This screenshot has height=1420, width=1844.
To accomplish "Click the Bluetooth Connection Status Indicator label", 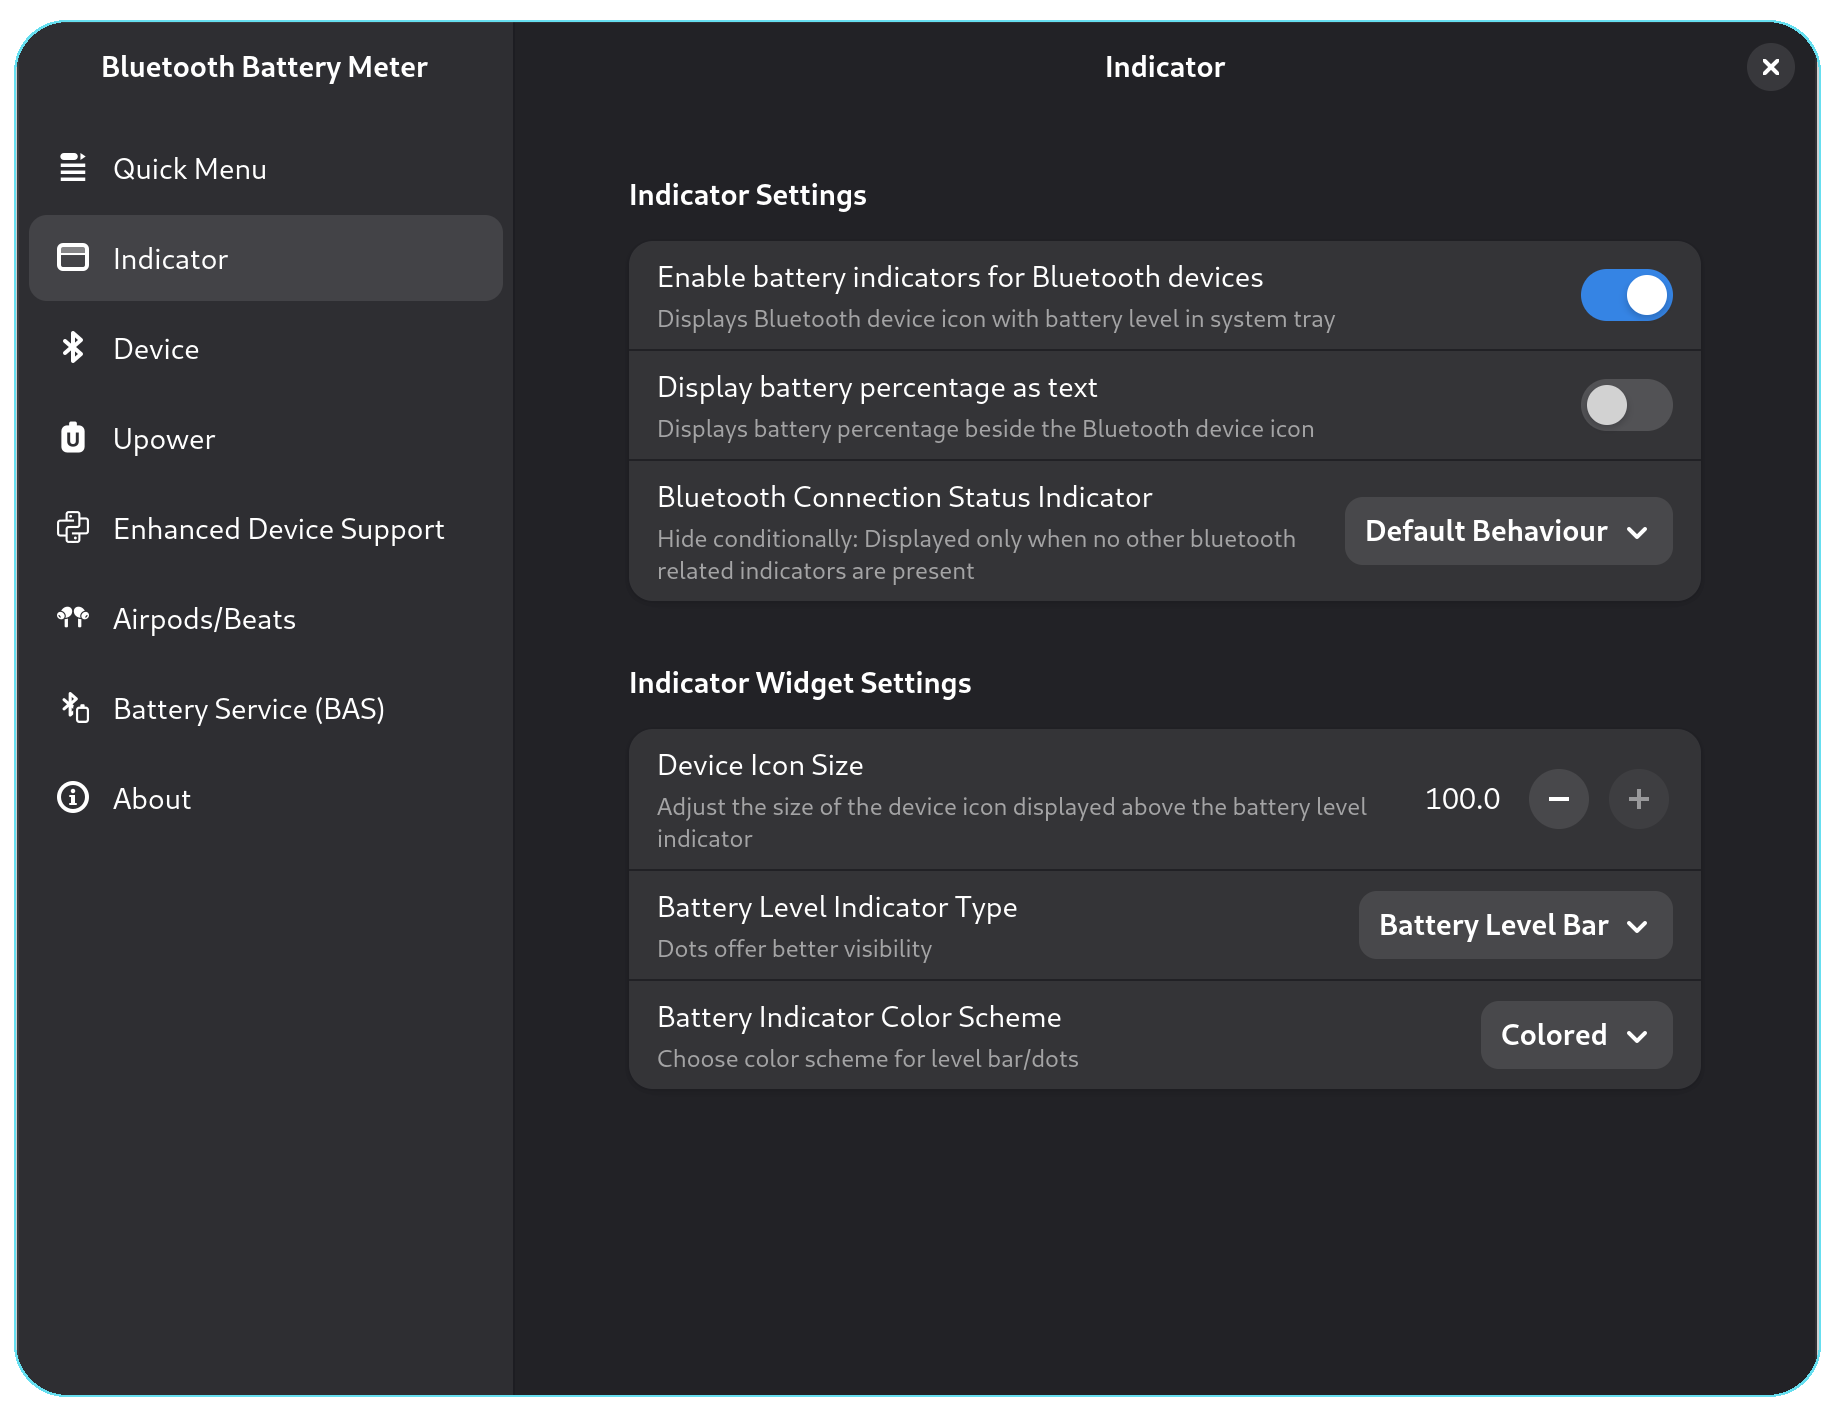I will tap(905, 497).
